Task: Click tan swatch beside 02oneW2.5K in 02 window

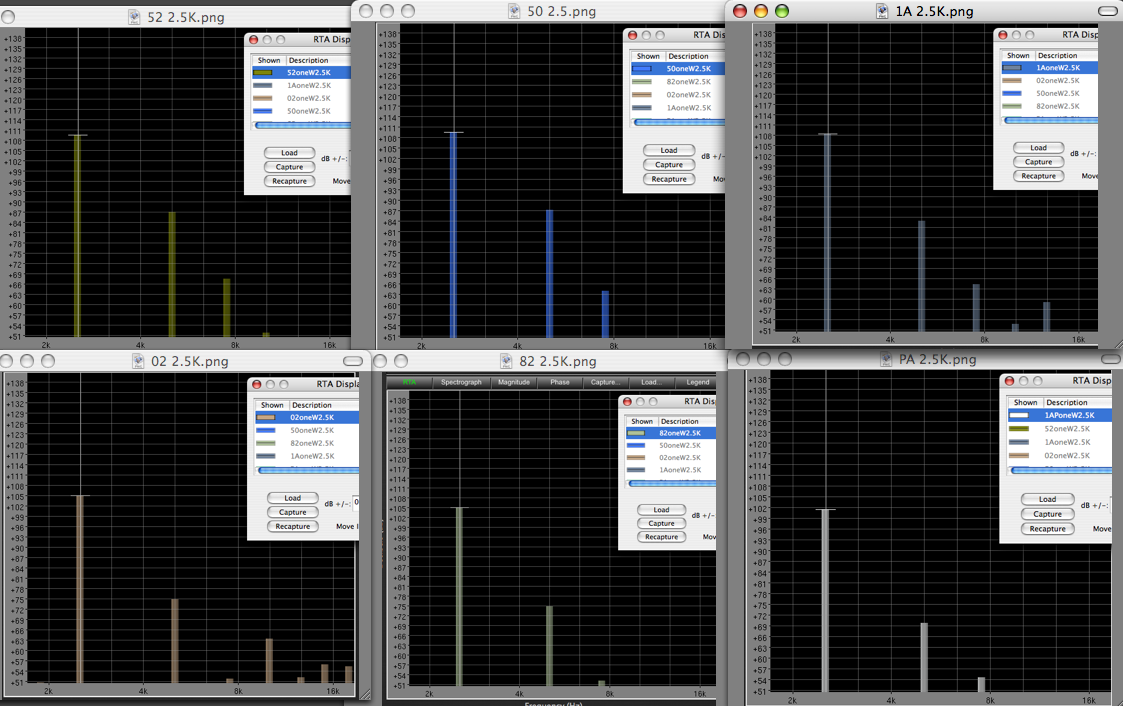Action: point(266,417)
